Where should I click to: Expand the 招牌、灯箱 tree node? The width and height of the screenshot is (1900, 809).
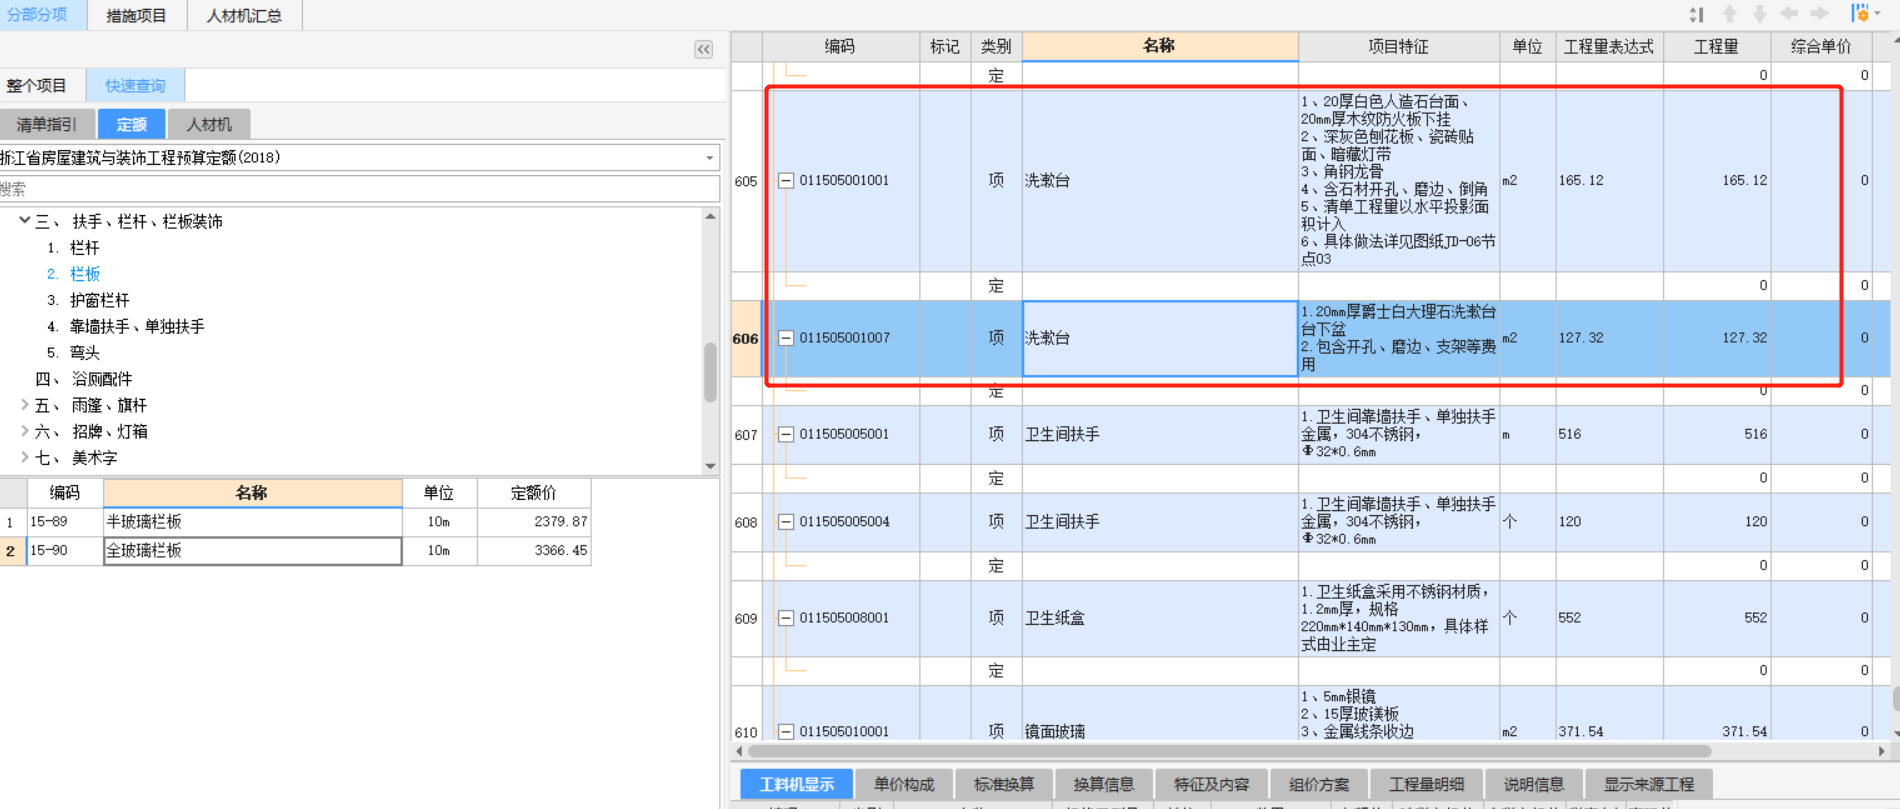click(x=24, y=431)
